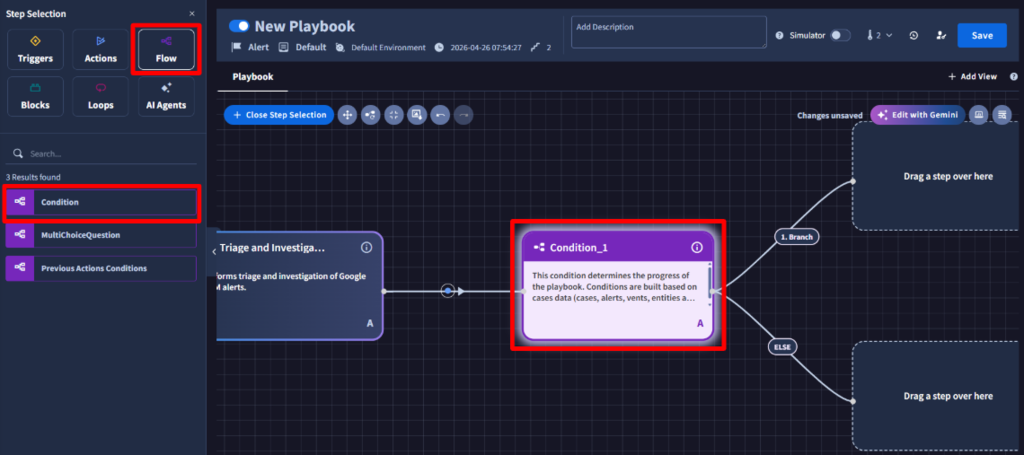Select the MultiChoiceQuestion flow step
This screenshot has width=1024, height=455.
[x=101, y=234]
